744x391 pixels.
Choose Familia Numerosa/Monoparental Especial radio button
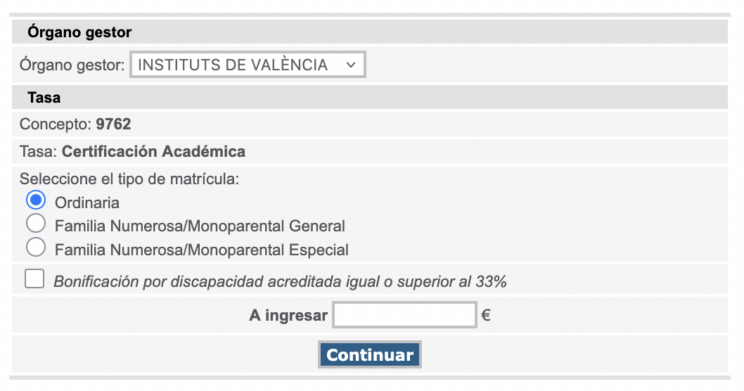coord(36,247)
